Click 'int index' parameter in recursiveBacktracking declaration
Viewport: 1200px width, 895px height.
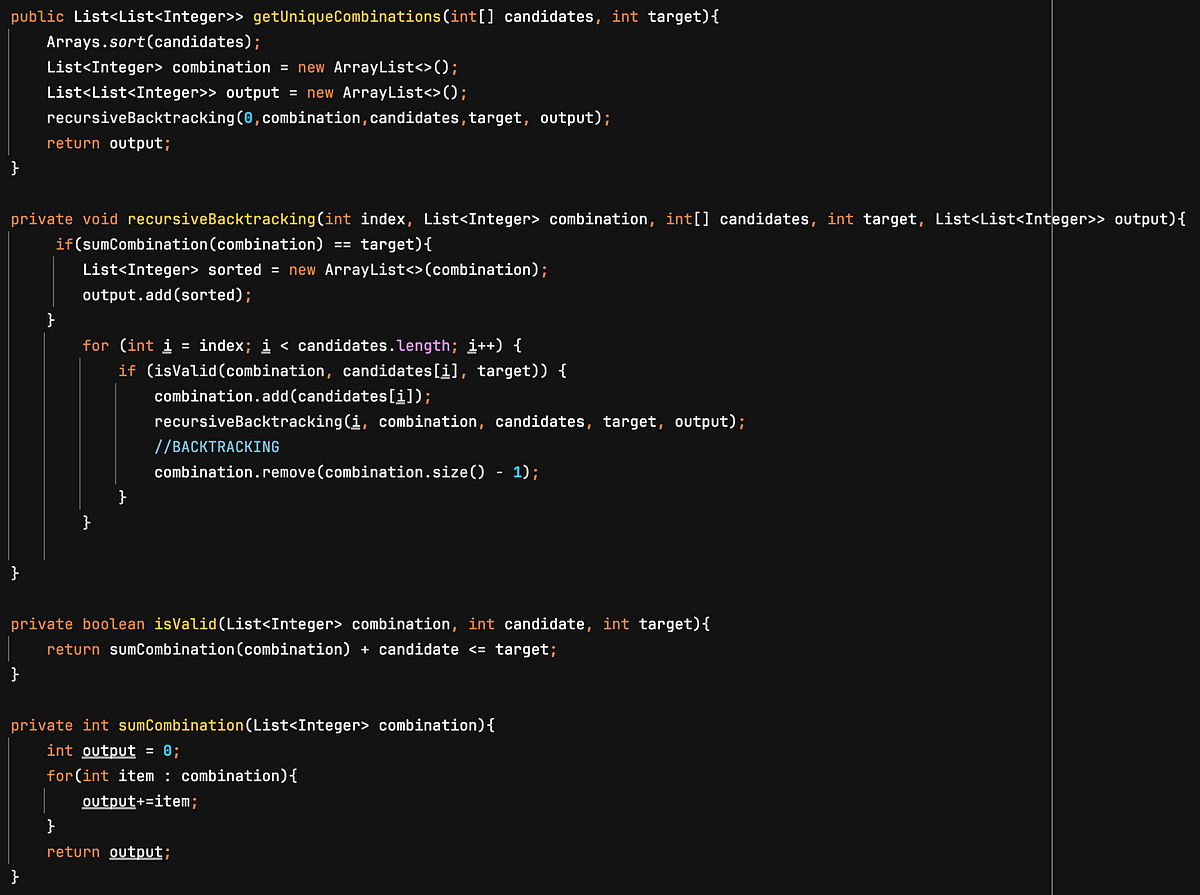coord(365,218)
